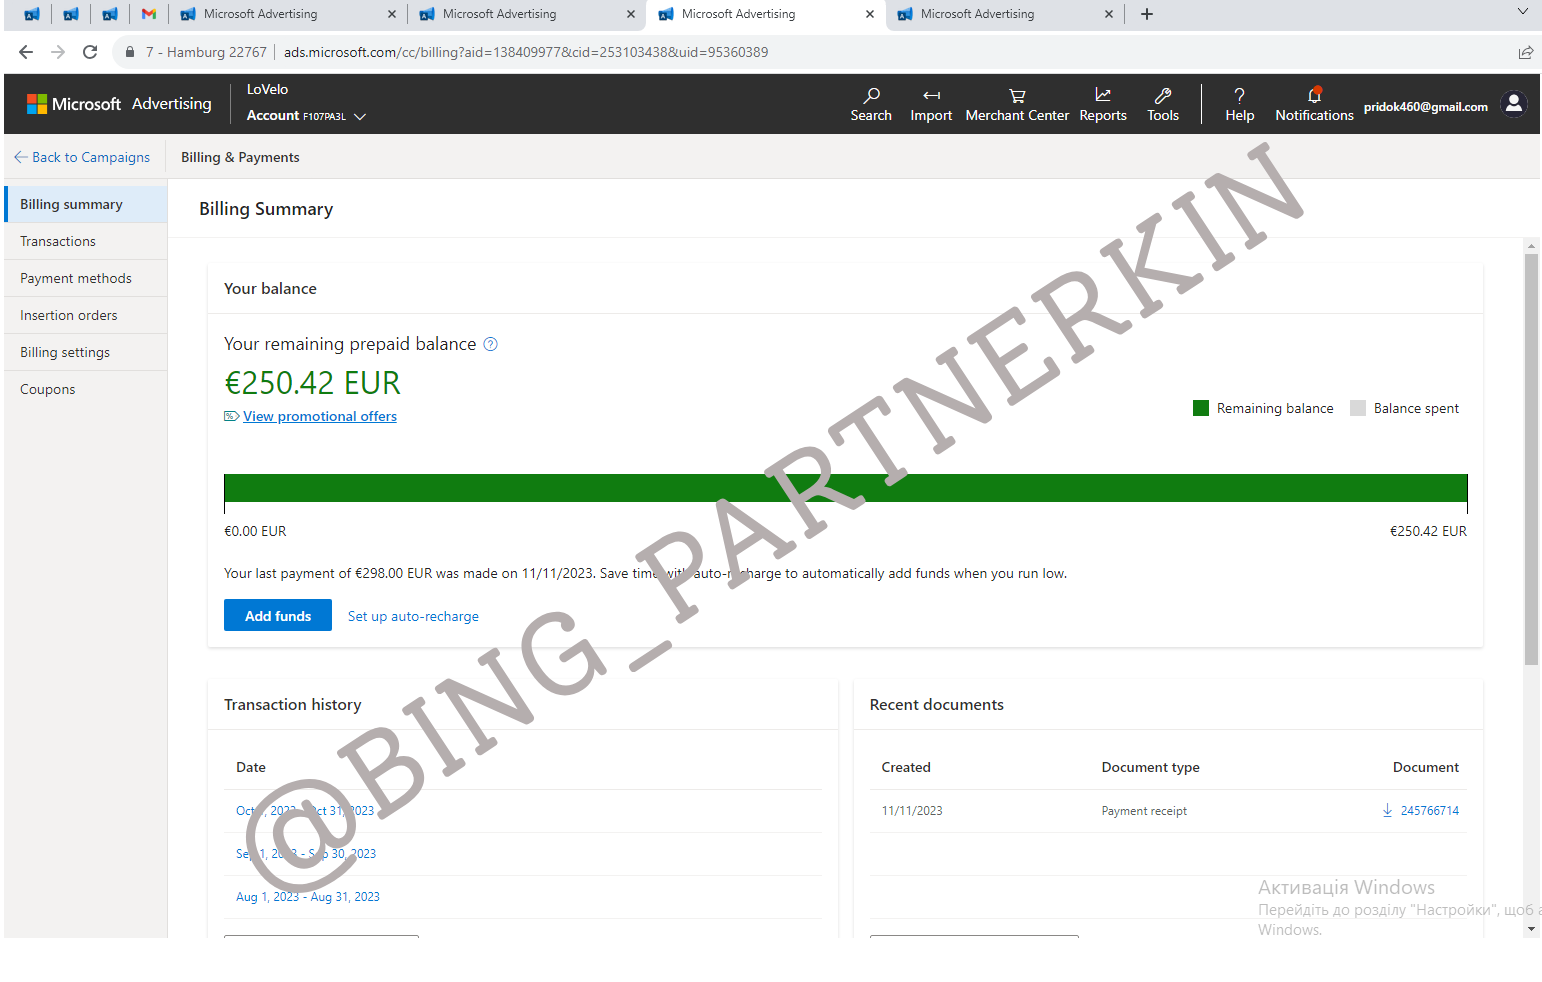The width and height of the screenshot is (1542, 982).
Task: Click the green remaining balance bar
Action: coord(845,488)
